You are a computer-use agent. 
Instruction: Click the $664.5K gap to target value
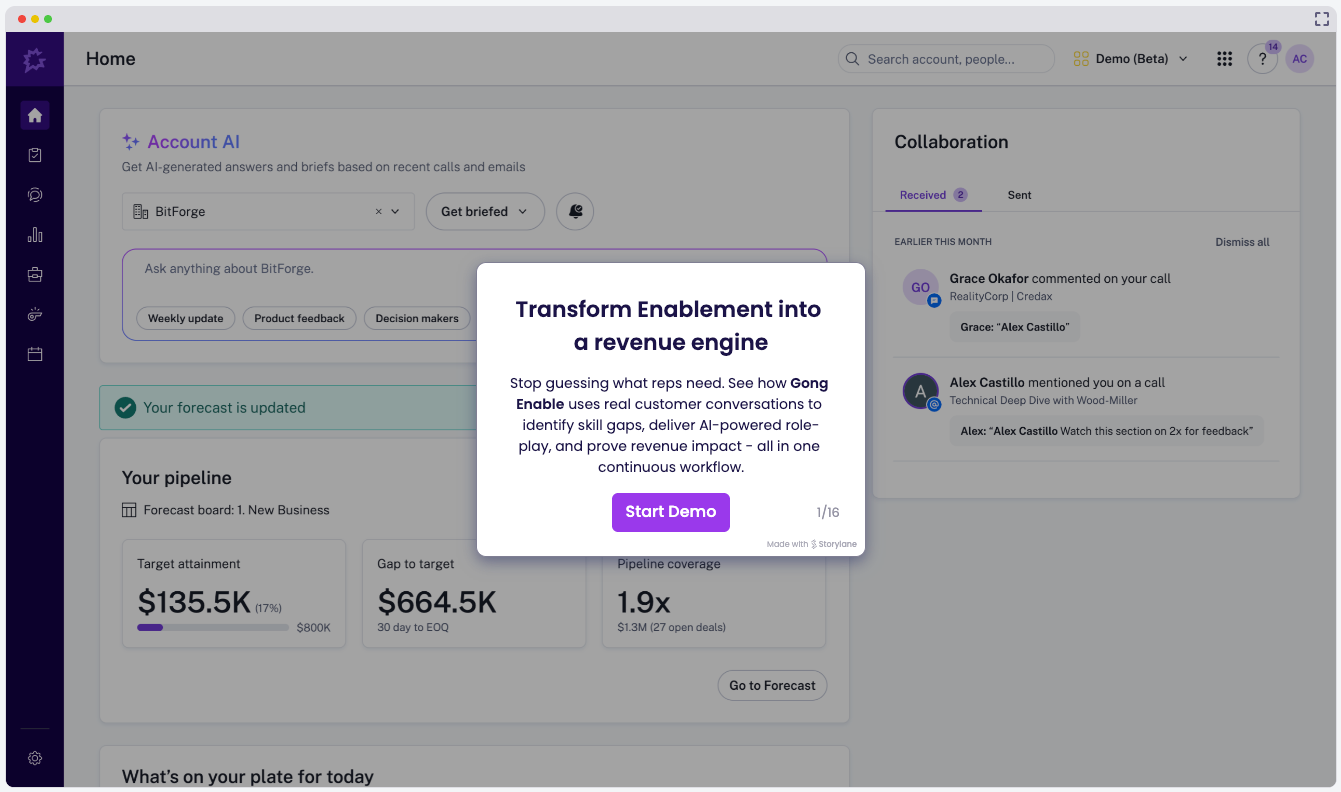tap(437, 602)
